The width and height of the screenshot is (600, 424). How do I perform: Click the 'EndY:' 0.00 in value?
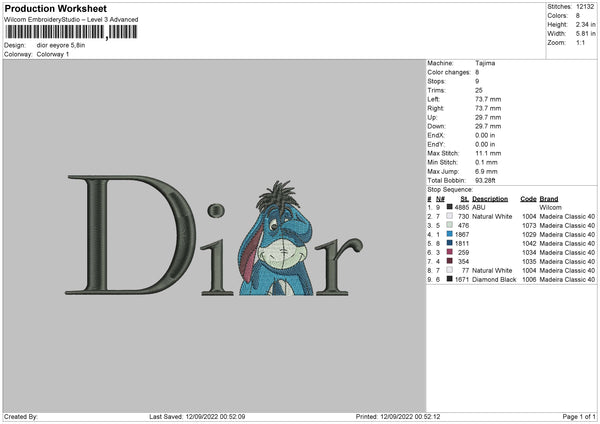point(485,144)
